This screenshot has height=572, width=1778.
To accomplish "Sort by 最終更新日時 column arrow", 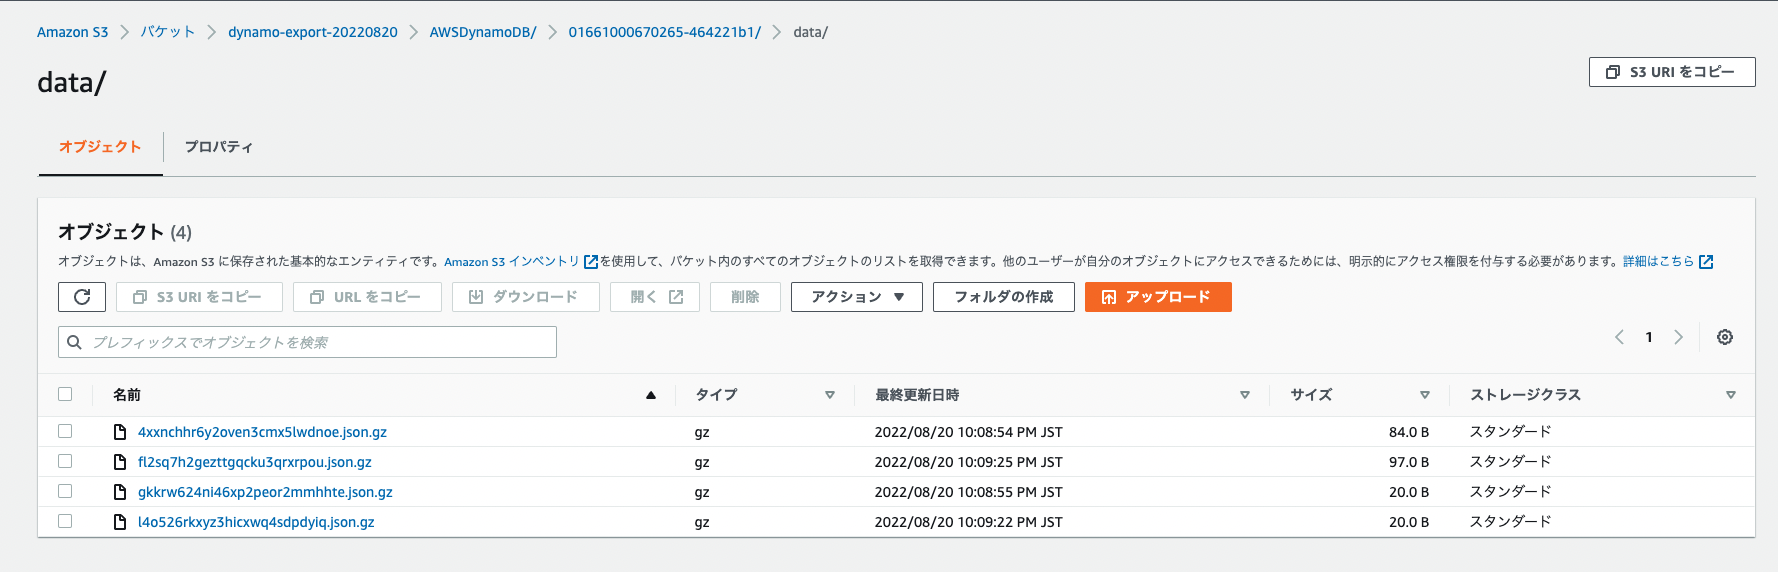I will point(1245,395).
